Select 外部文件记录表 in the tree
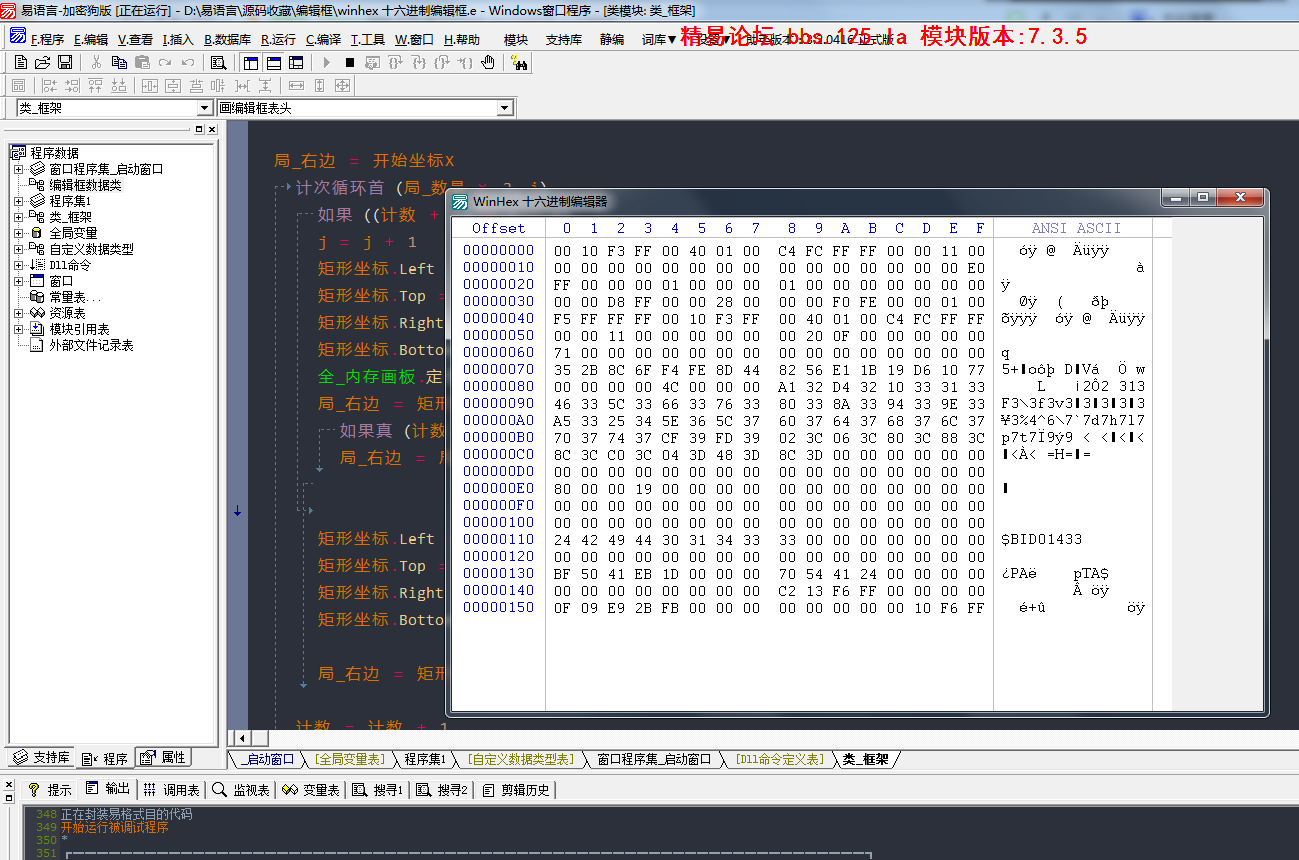1299x860 pixels. coord(91,345)
